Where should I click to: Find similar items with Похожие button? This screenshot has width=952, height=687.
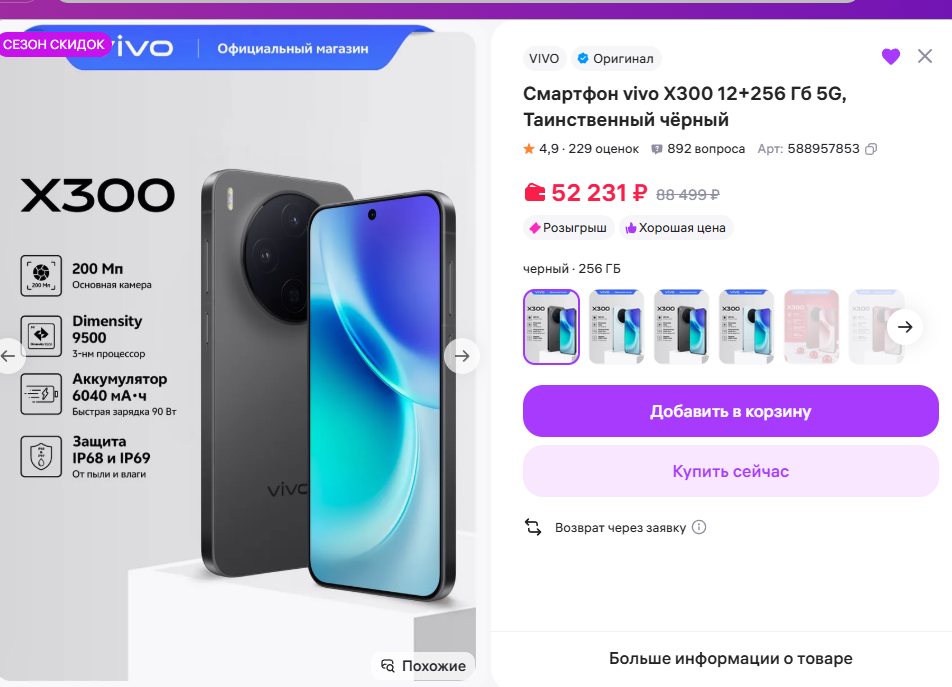coord(423,666)
